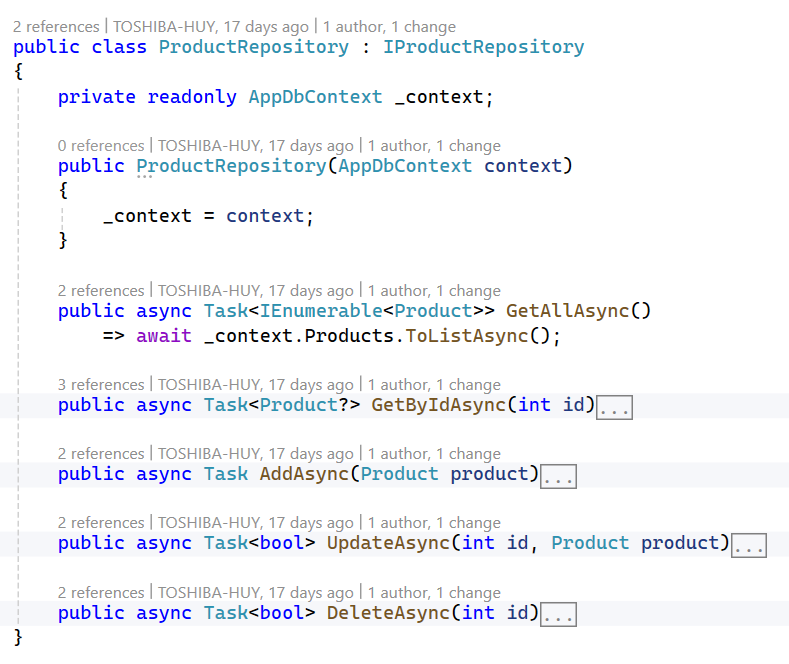Open the 2 references link above UpdateAsync
Image resolution: width=789 pixels, height=664 pixels.
point(101,523)
